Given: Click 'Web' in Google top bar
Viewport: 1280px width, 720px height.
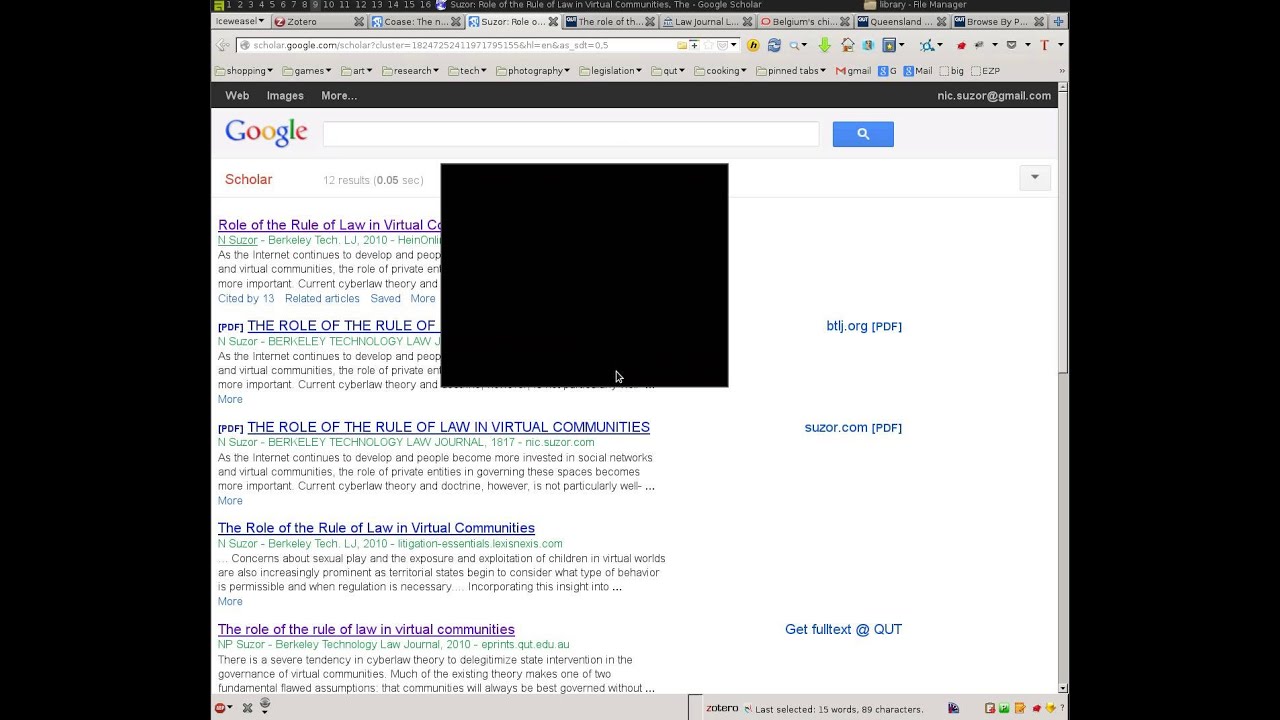Looking at the screenshot, I should [x=237, y=96].
